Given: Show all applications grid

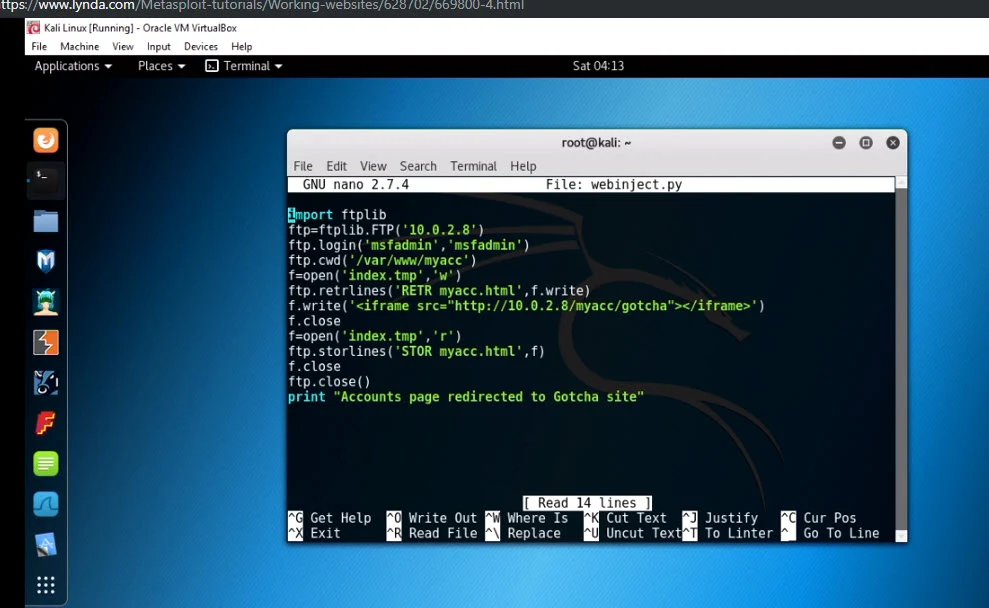Looking at the screenshot, I should pyautogui.click(x=45, y=585).
